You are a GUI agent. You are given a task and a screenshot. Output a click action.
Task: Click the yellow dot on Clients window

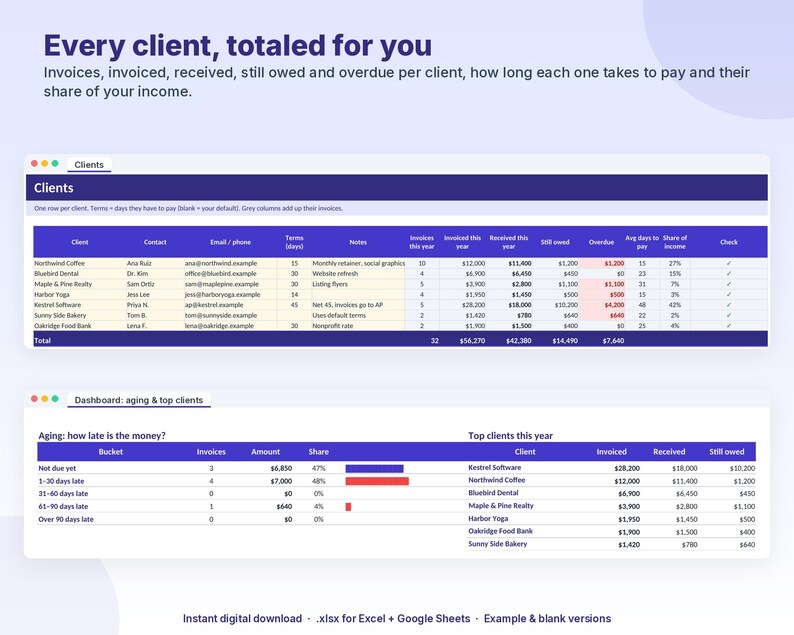[x=45, y=163]
